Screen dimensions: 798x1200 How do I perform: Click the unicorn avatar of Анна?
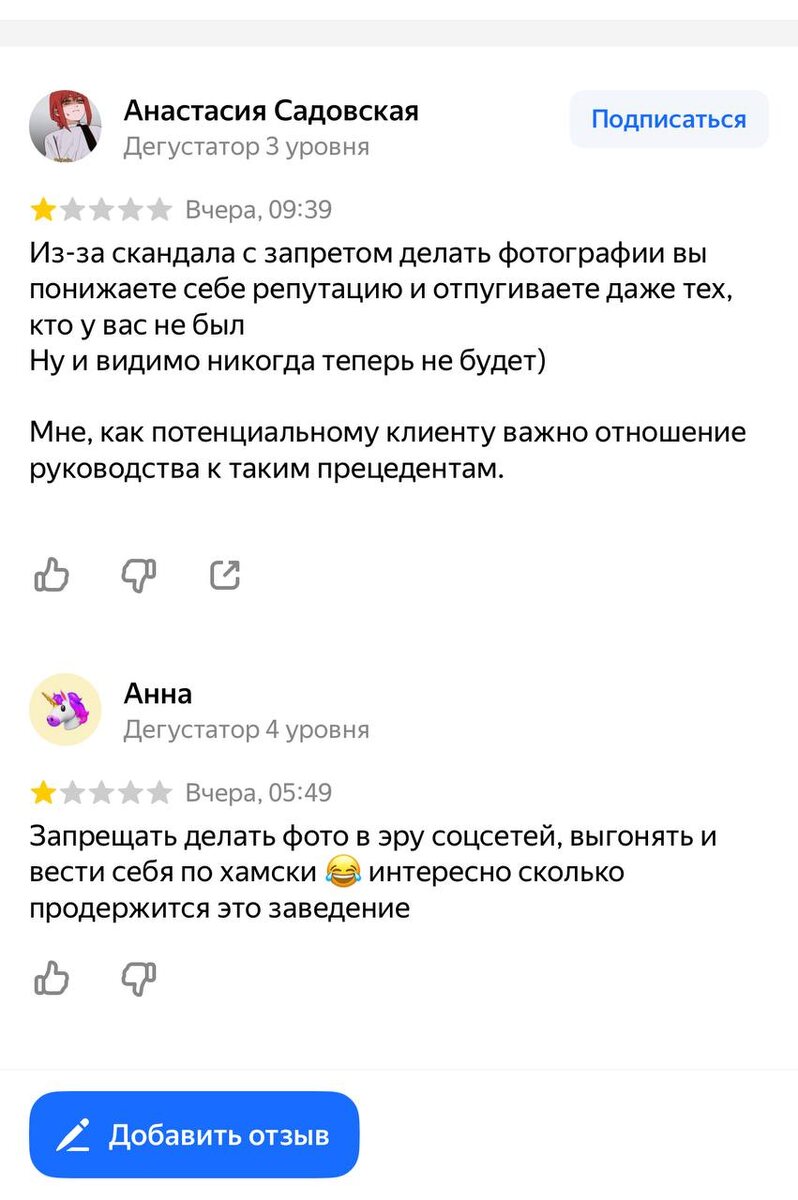pyautogui.click(x=65, y=708)
